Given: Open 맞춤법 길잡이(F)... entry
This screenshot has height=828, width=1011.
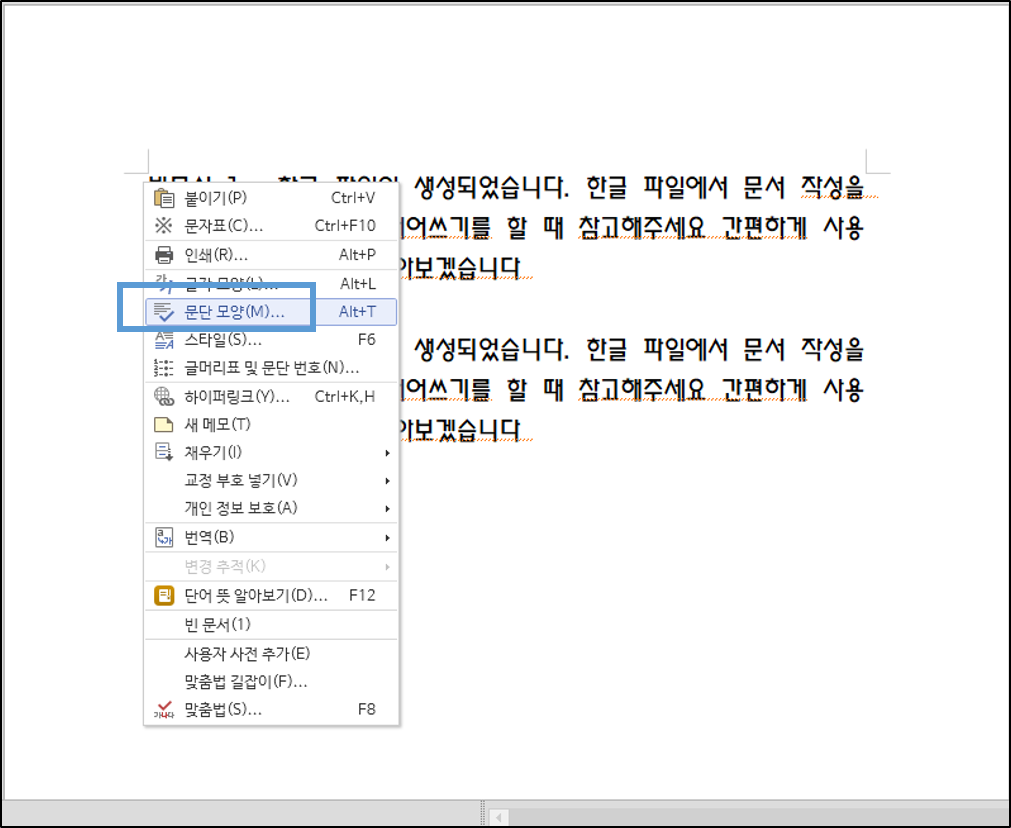Looking at the screenshot, I should pyautogui.click(x=271, y=681).
